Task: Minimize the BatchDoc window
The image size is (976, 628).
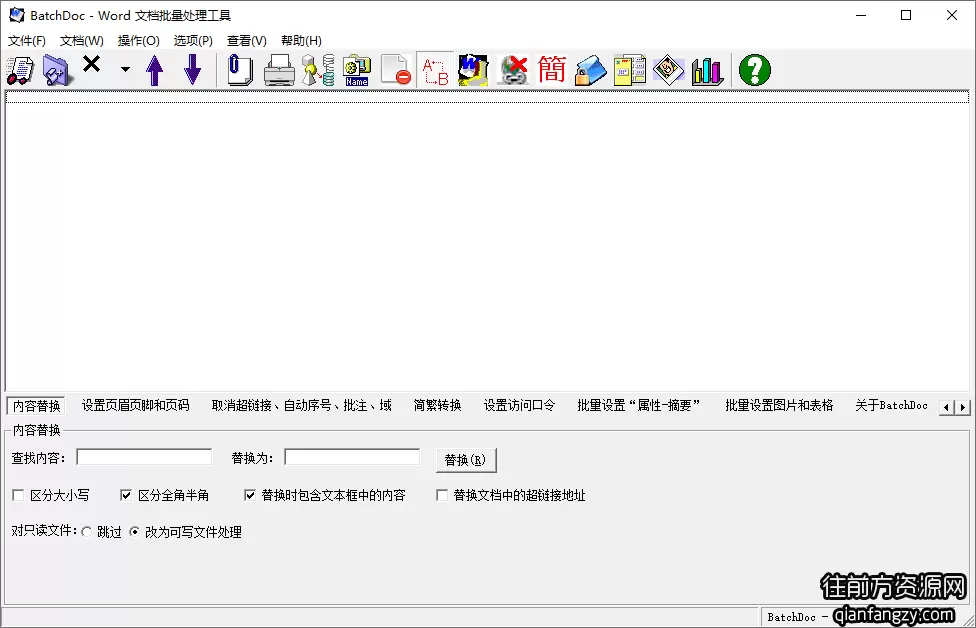Action: pyautogui.click(x=861, y=16)
